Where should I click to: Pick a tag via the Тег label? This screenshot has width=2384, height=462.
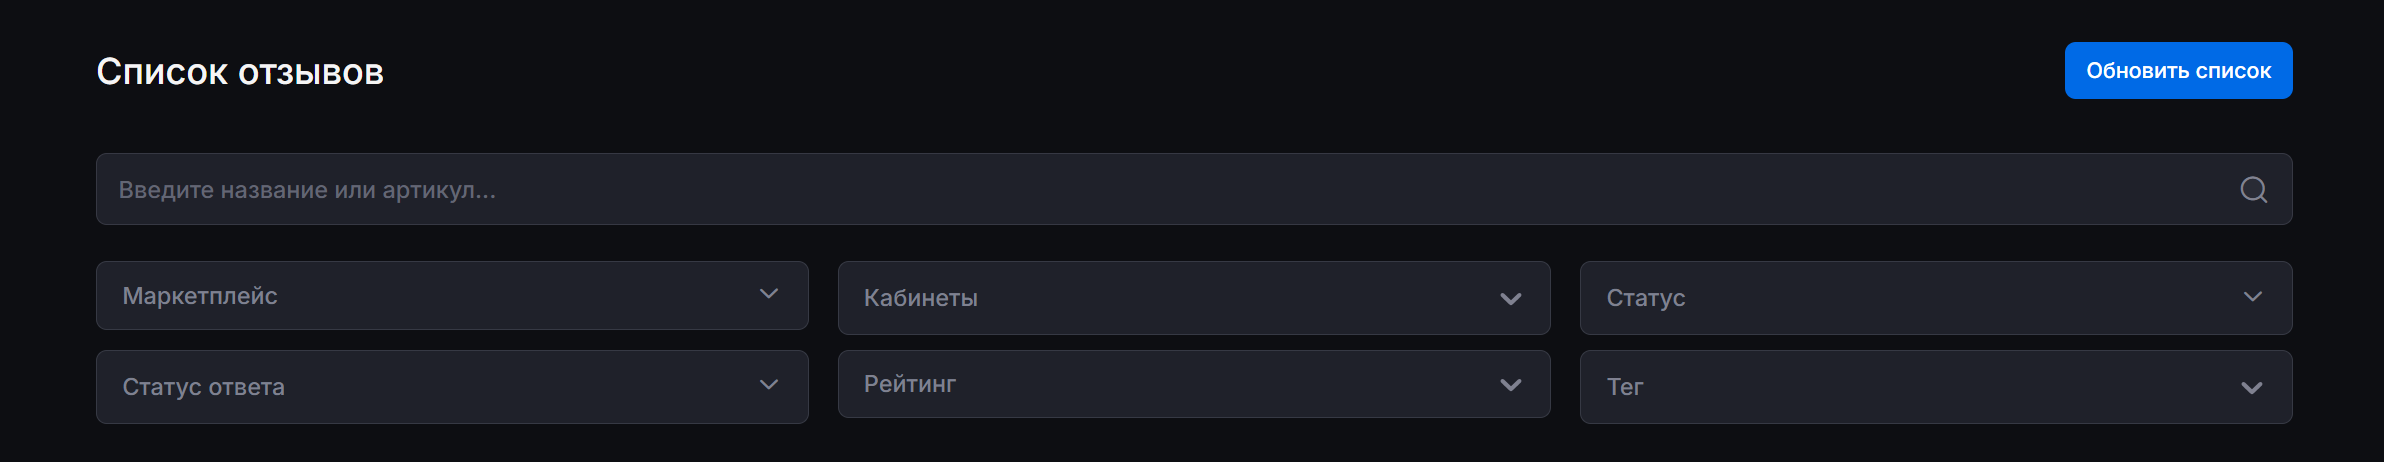click(x=1625, y=387)
